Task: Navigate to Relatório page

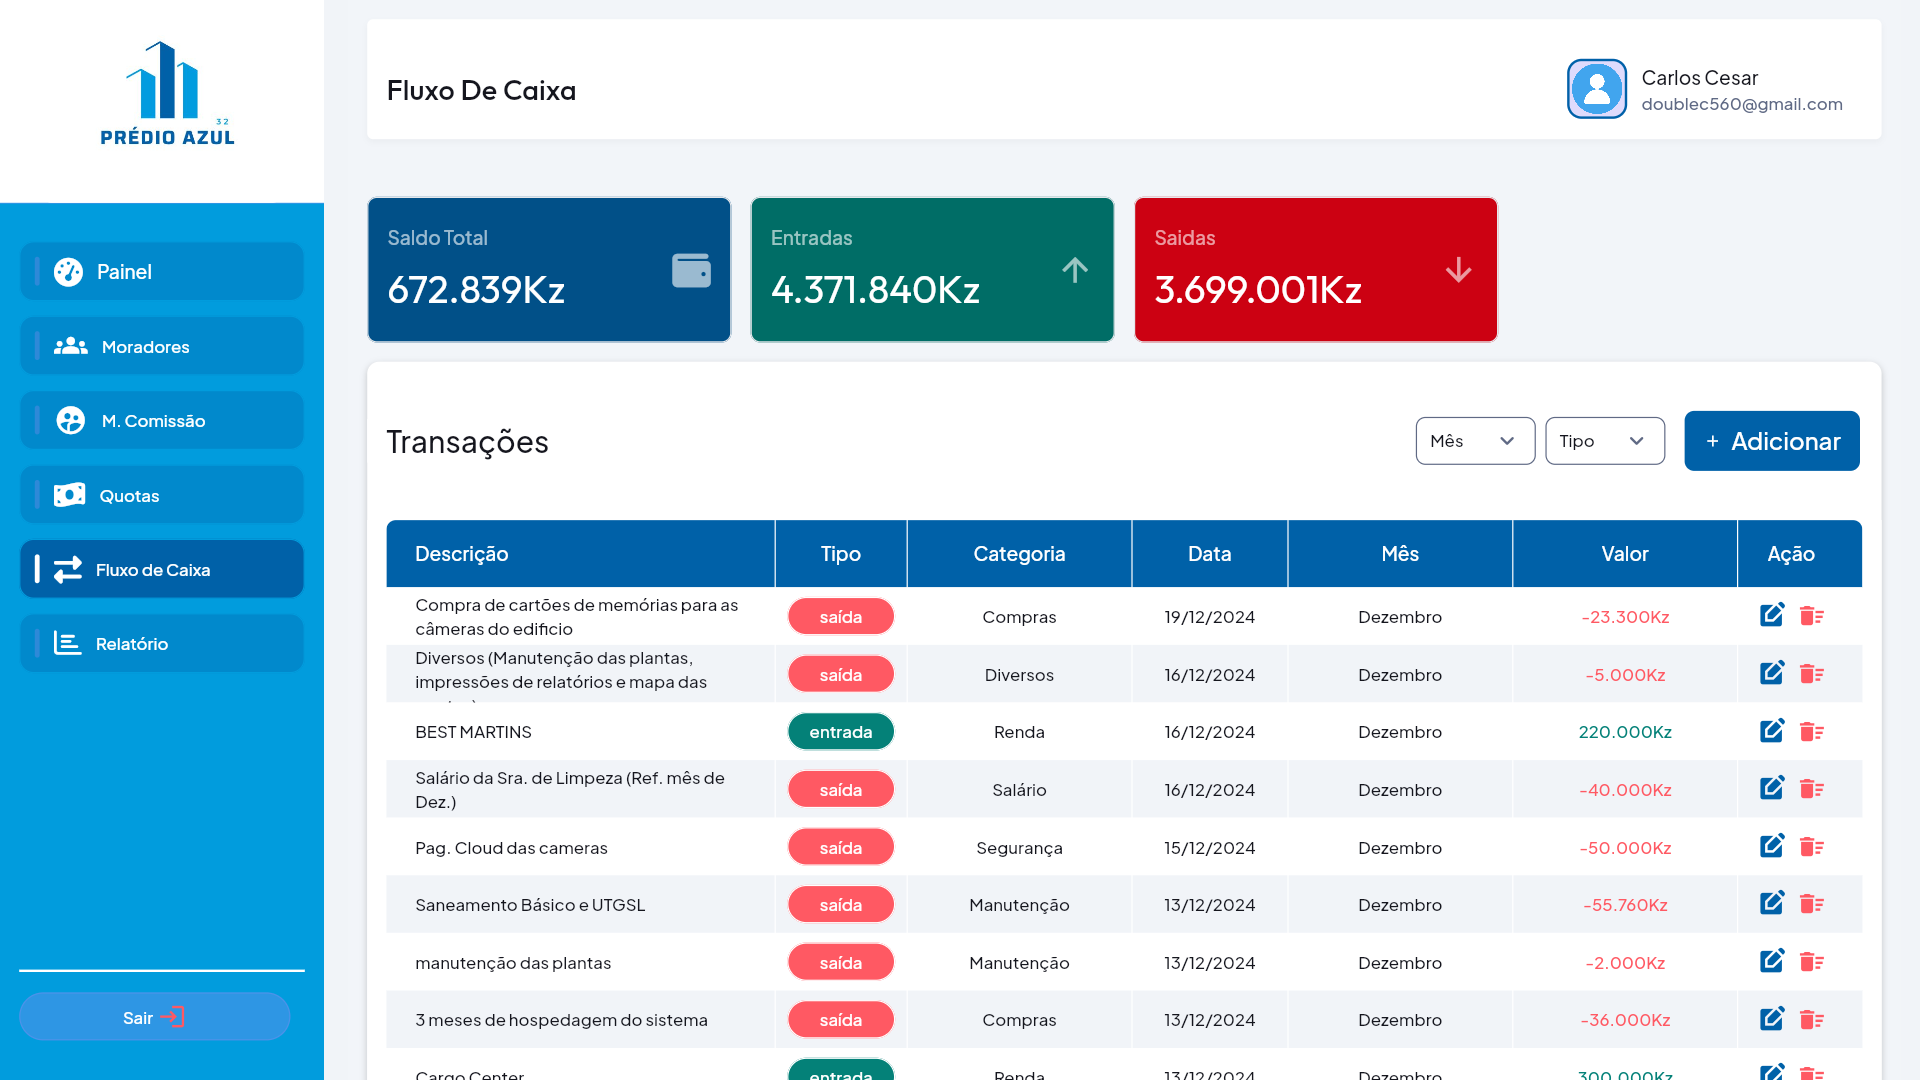Action: coord(162,643)
